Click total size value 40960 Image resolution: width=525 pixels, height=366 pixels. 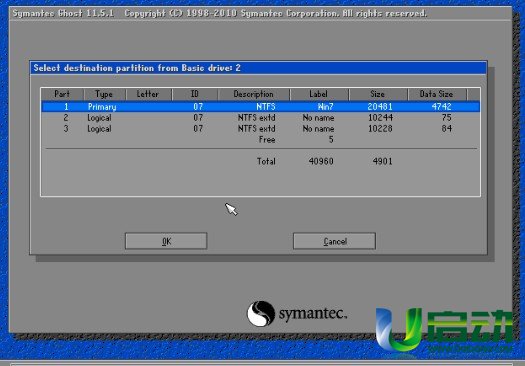pyautogui.click(x=321, y=161)
